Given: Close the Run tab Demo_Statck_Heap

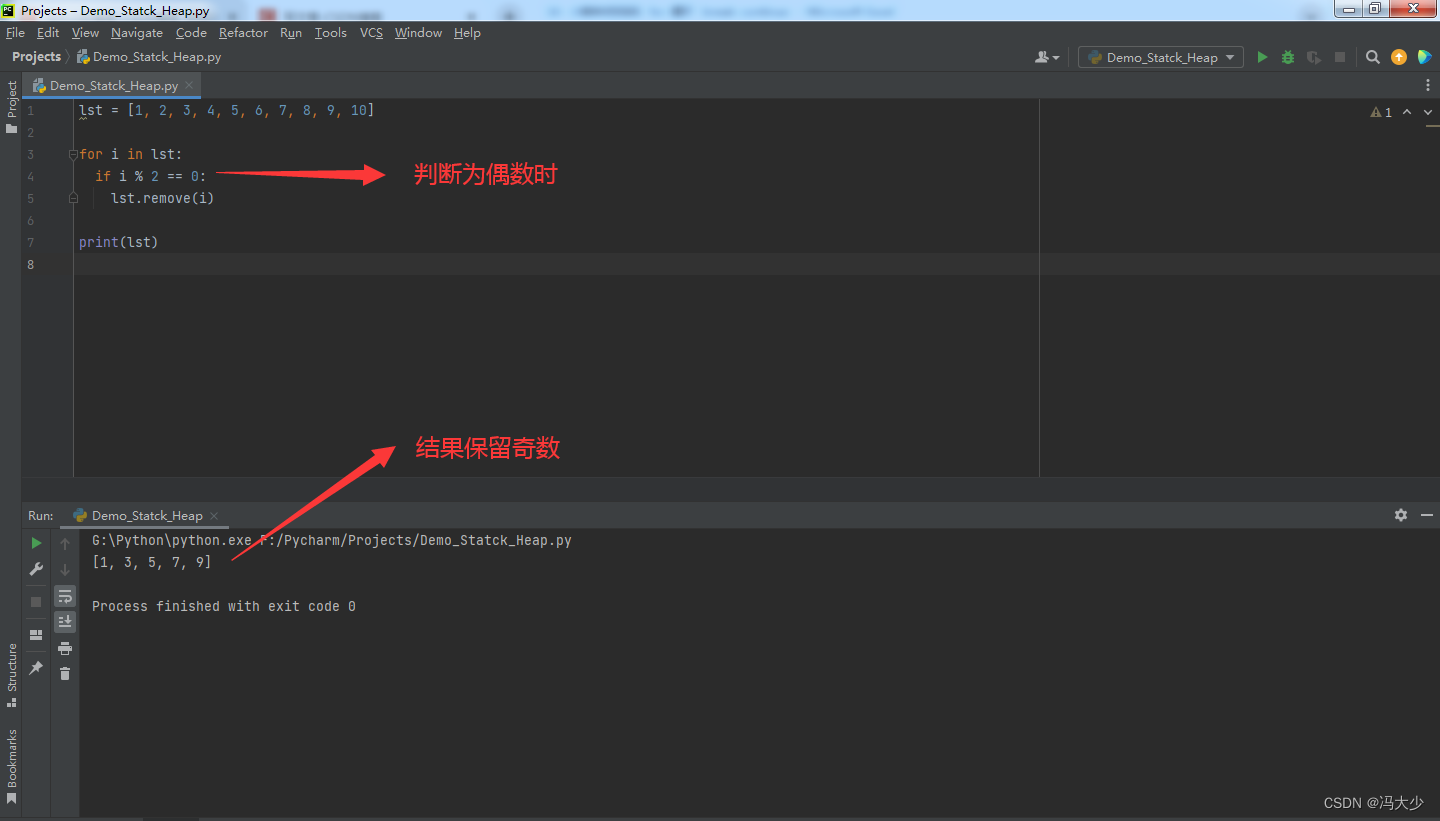Looking at the screenshot, I should (215, 516).
